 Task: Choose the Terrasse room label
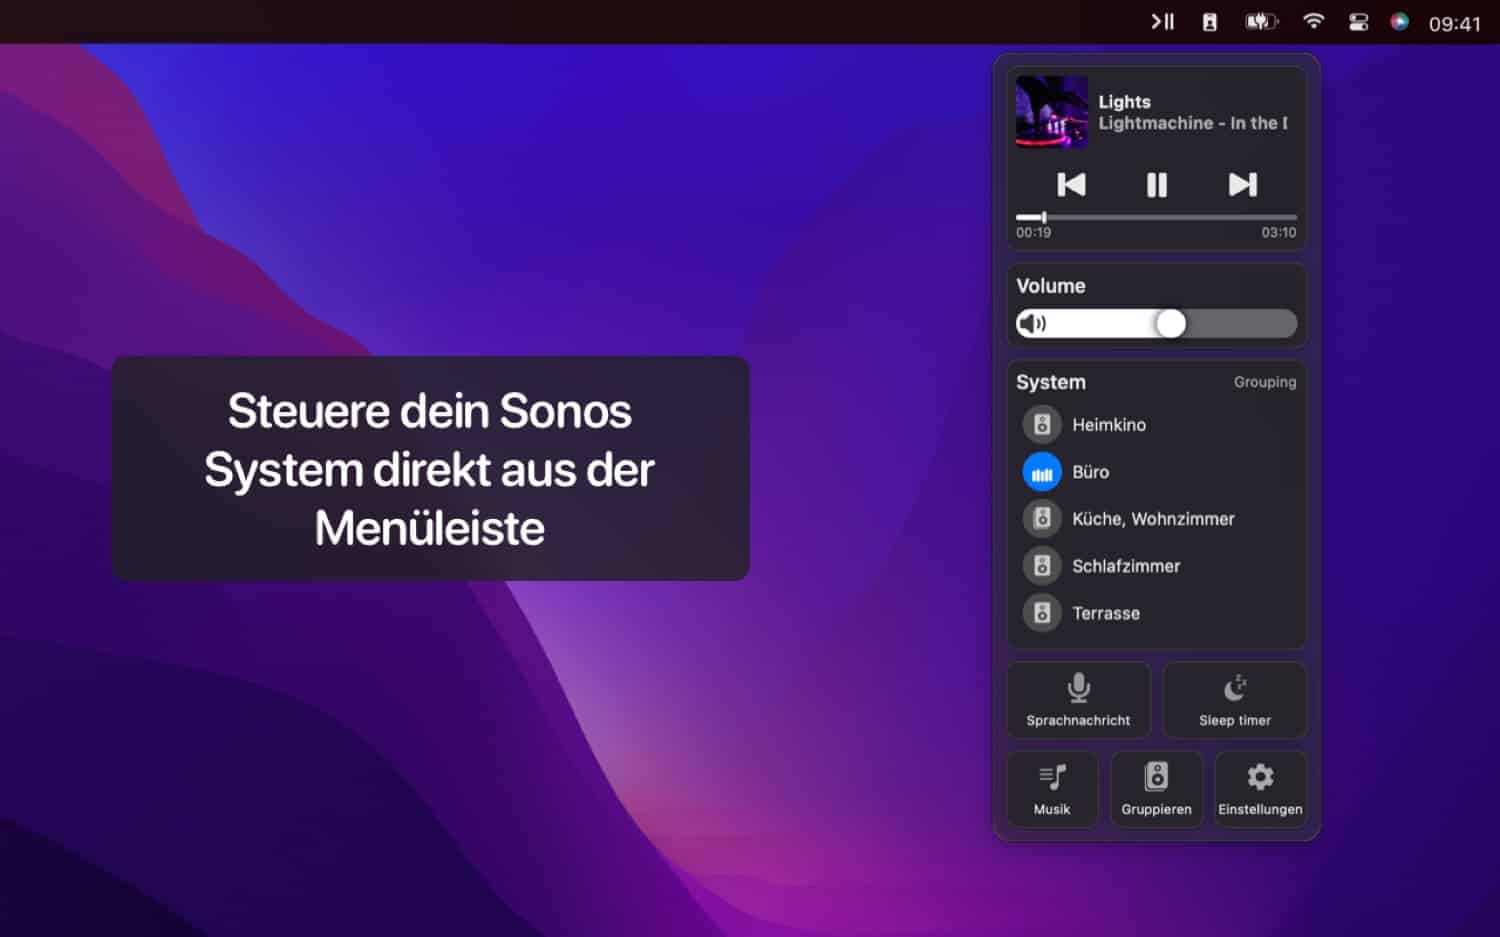coord(1106,613)
